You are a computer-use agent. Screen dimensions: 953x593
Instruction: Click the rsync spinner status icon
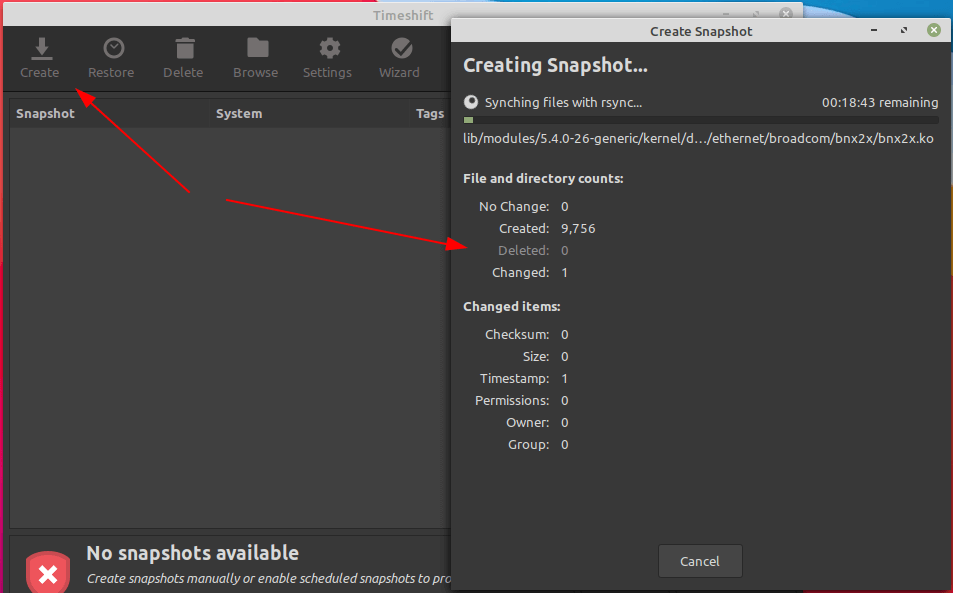coord(471,102)
